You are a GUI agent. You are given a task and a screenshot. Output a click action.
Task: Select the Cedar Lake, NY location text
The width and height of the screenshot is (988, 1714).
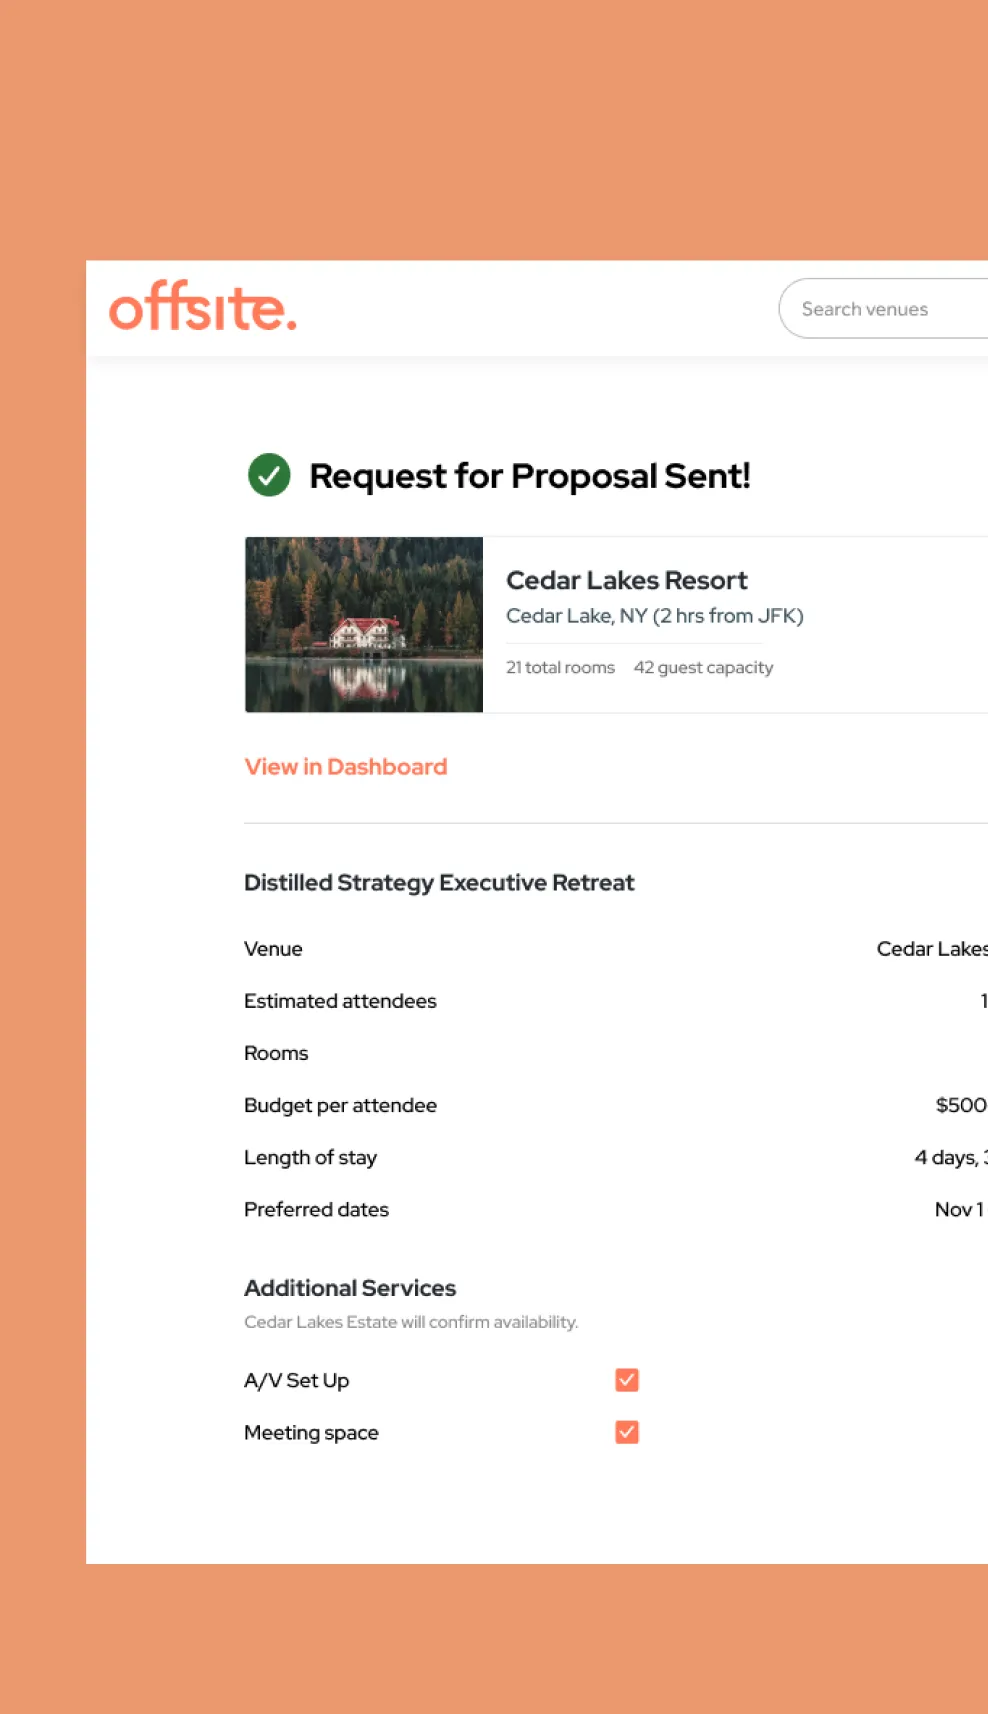point(655,616)
